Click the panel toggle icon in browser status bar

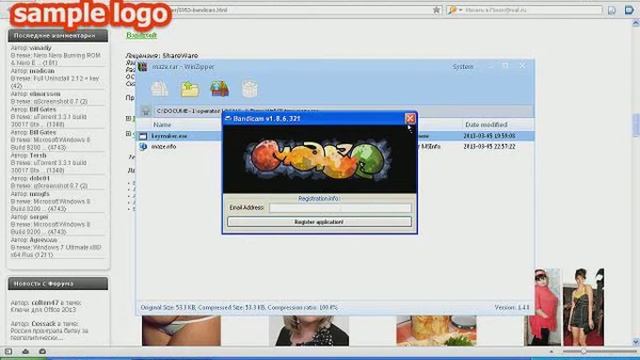pyautogui.click(x=8, y=351)
